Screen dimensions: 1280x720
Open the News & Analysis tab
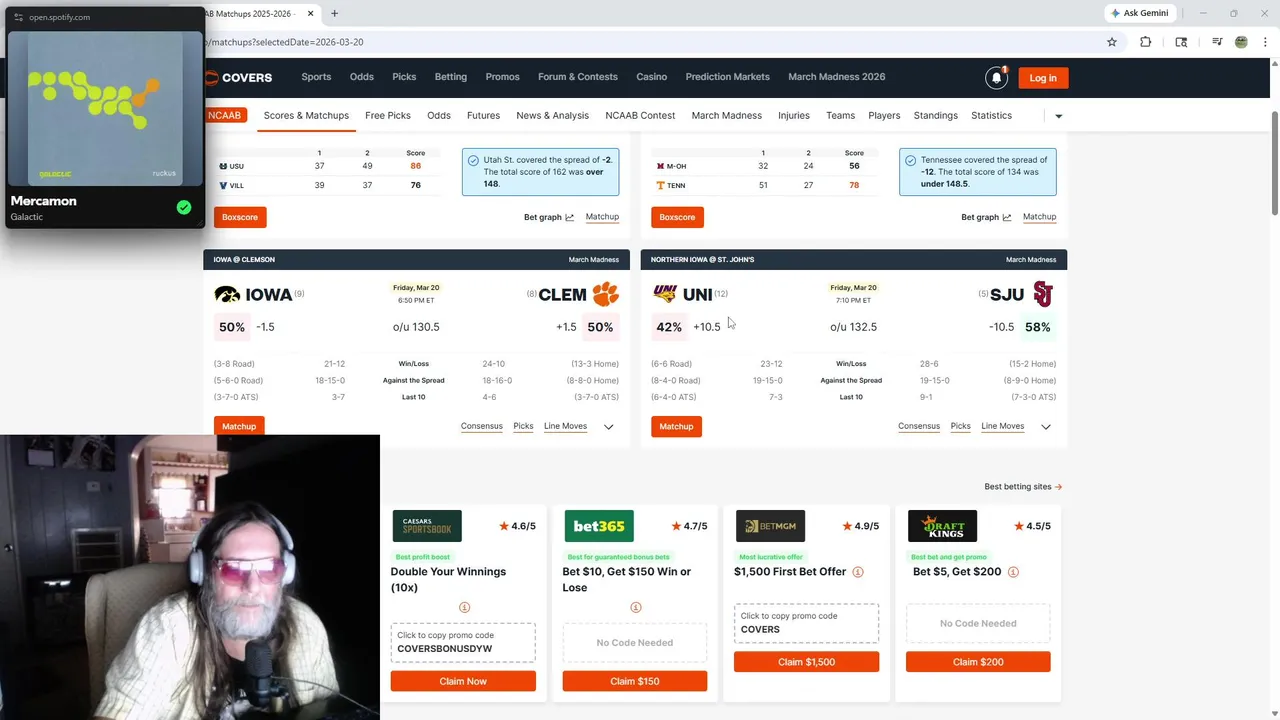[552, 115]
